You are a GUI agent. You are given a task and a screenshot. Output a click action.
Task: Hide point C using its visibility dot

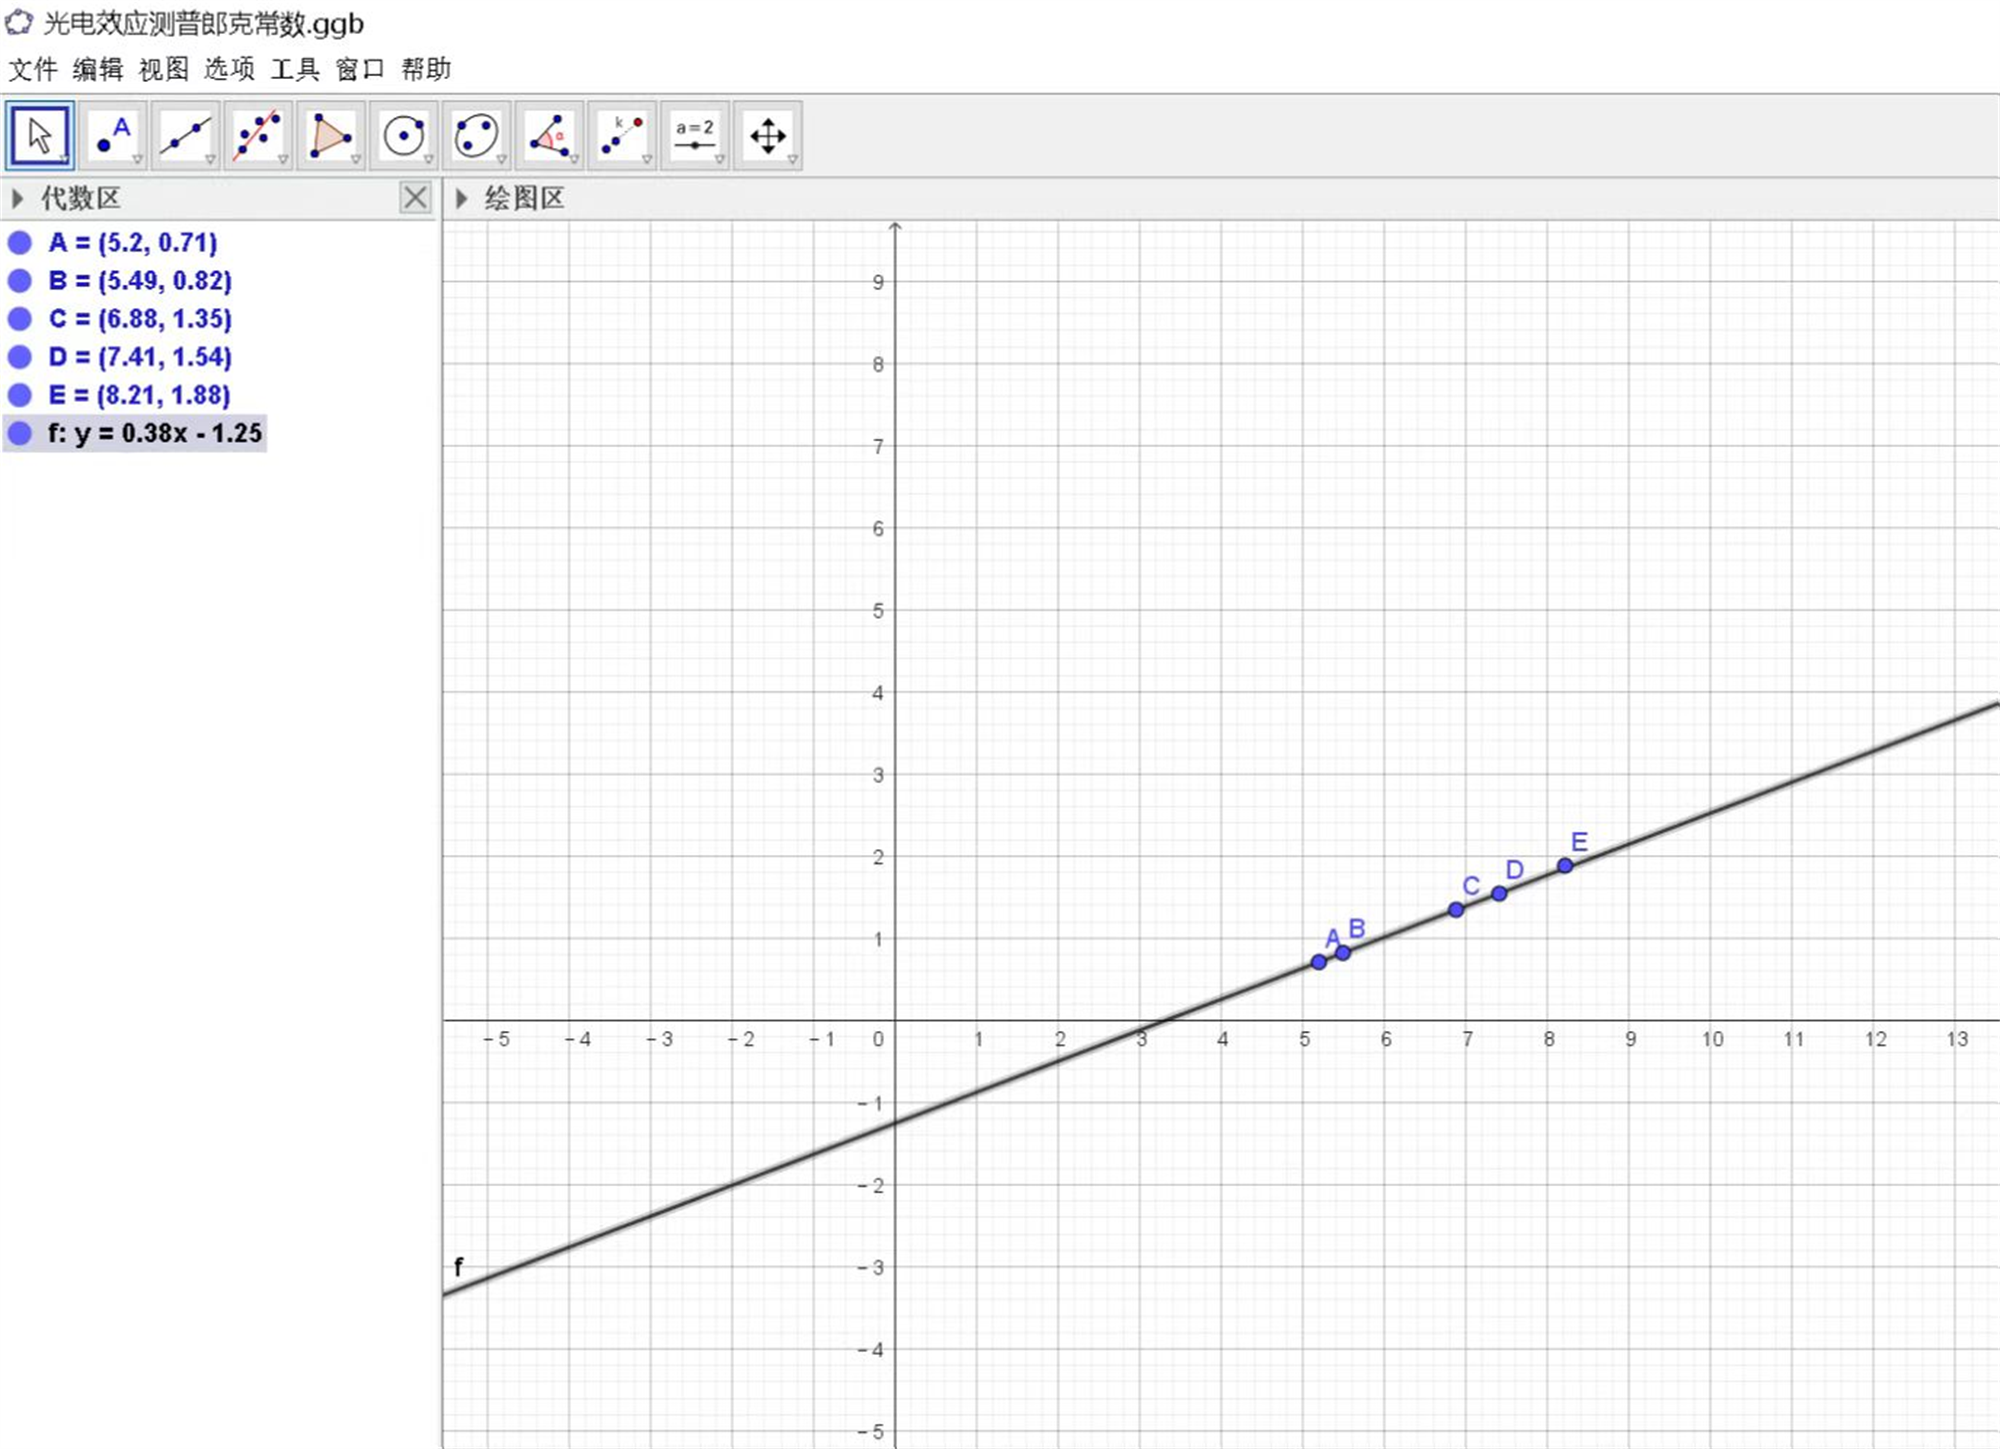[20, 319]
